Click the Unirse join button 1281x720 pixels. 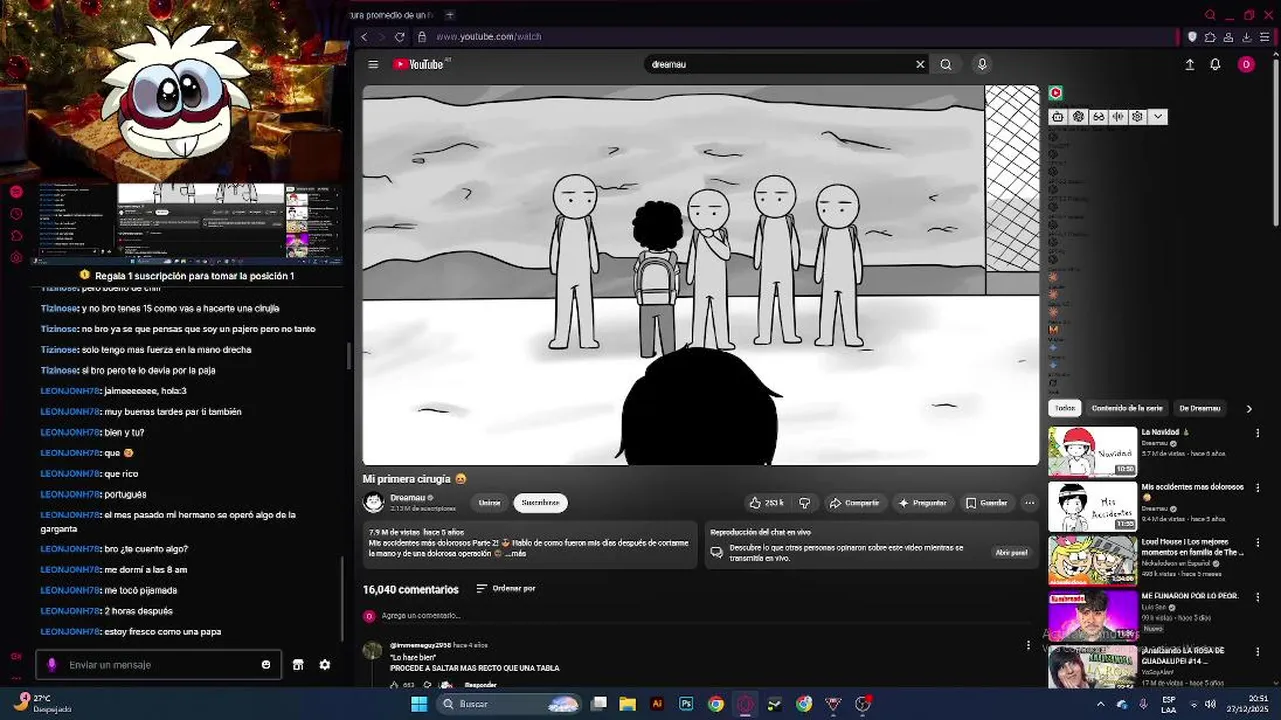489,503
